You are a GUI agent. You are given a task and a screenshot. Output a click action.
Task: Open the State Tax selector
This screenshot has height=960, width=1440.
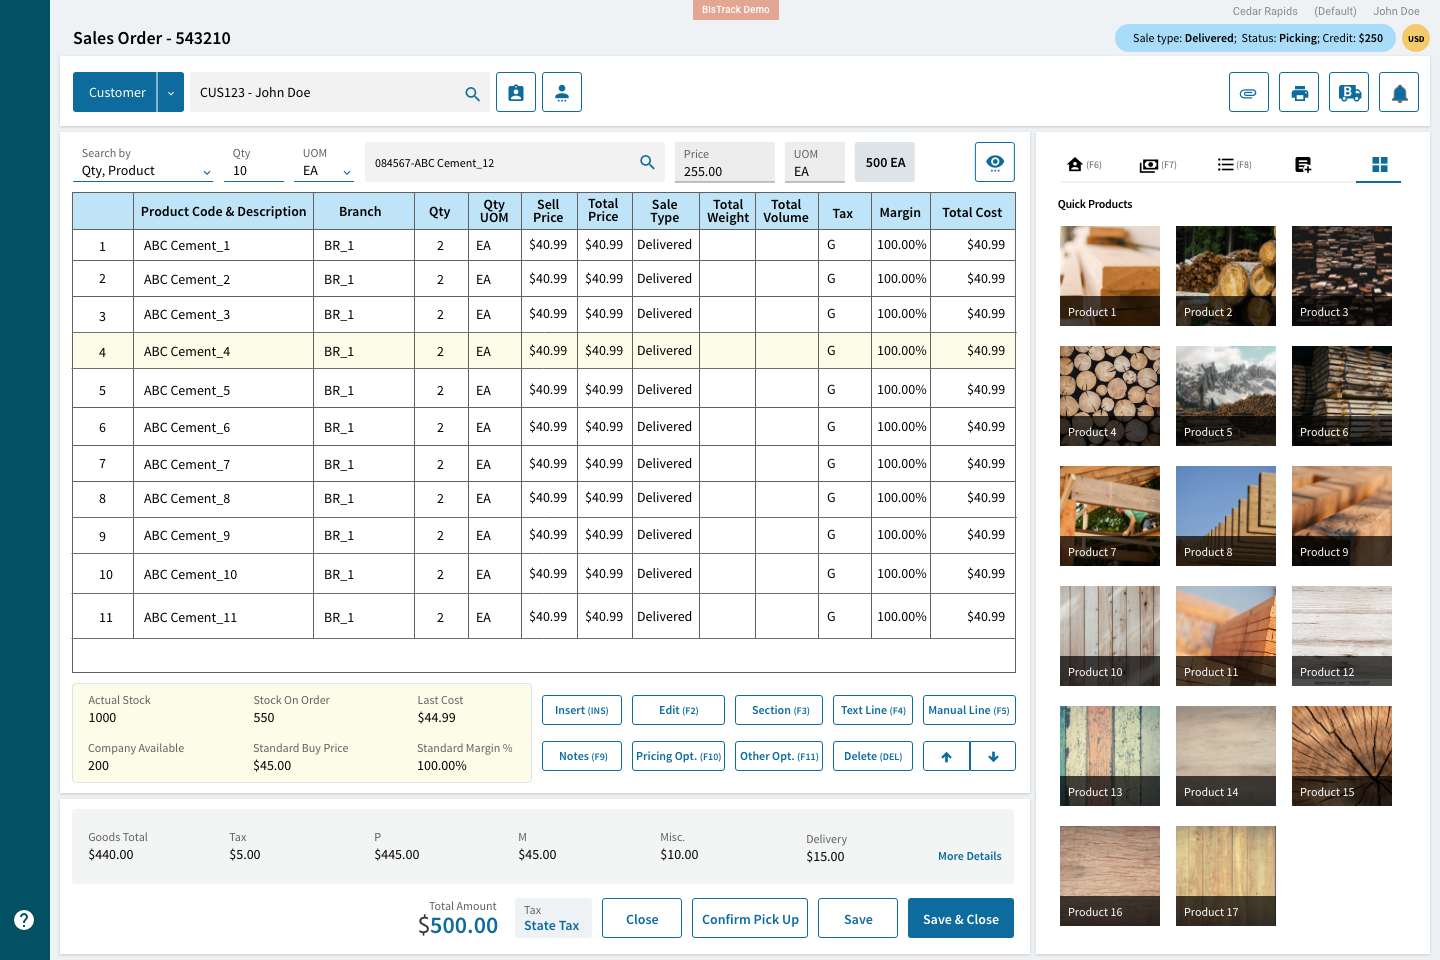point(553,918)
